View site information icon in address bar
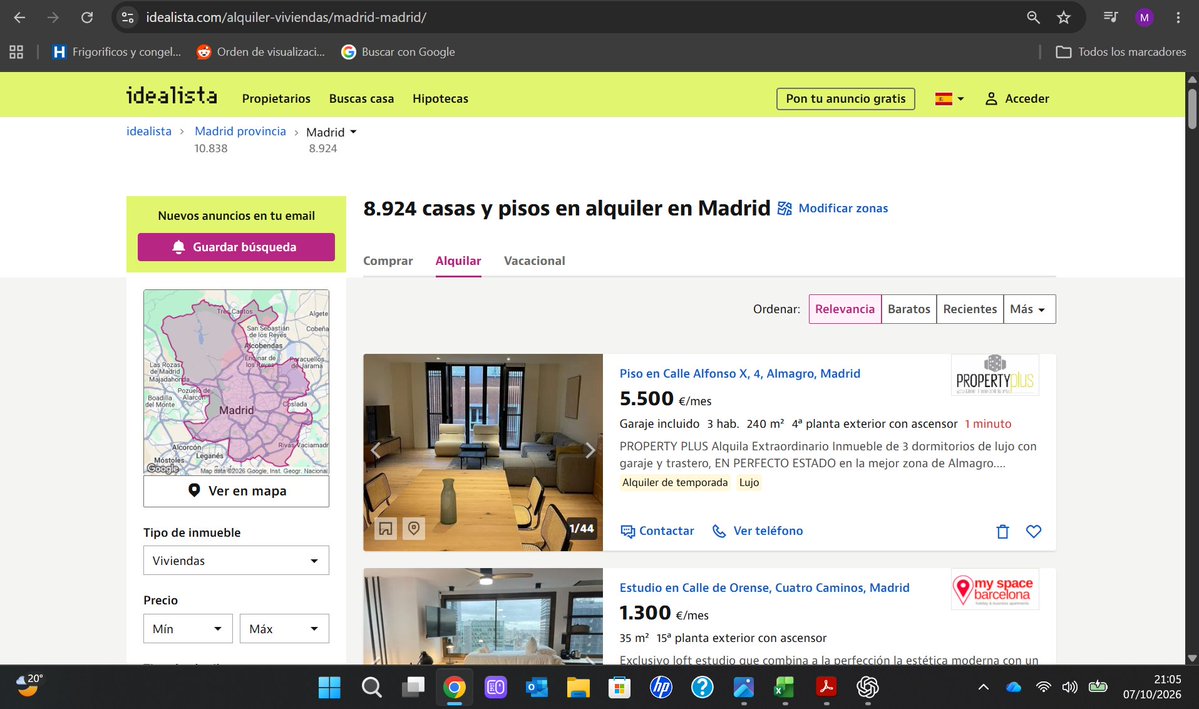Screen dimensions: 1199x709 click(x=128, y=17)
